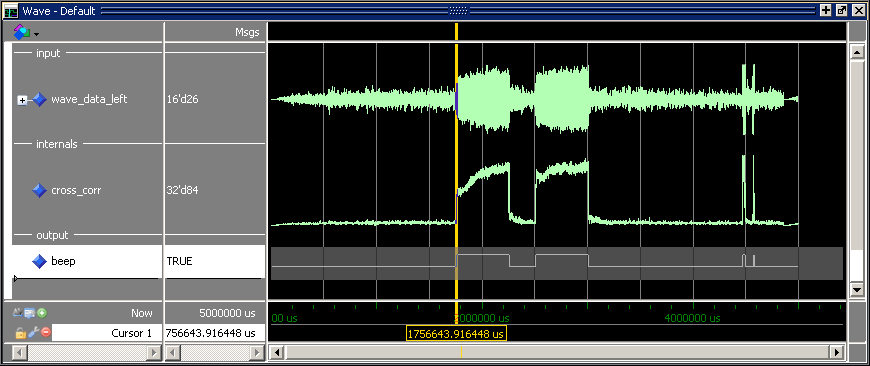Click the Msgs column header
The height and width of the screenshot is (366, 870).
[x=247, y=32]
